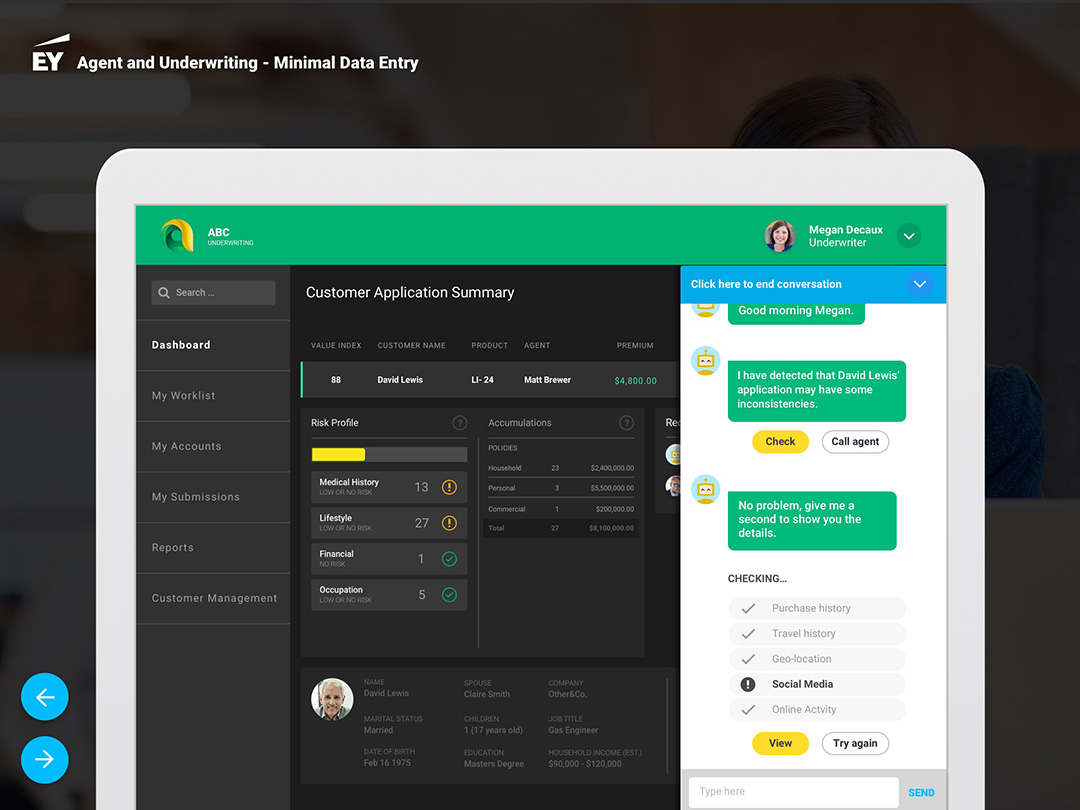
Task: Click the ABC Underwriting logo icon
Action: pyautogui.click(x=177, y=236)
